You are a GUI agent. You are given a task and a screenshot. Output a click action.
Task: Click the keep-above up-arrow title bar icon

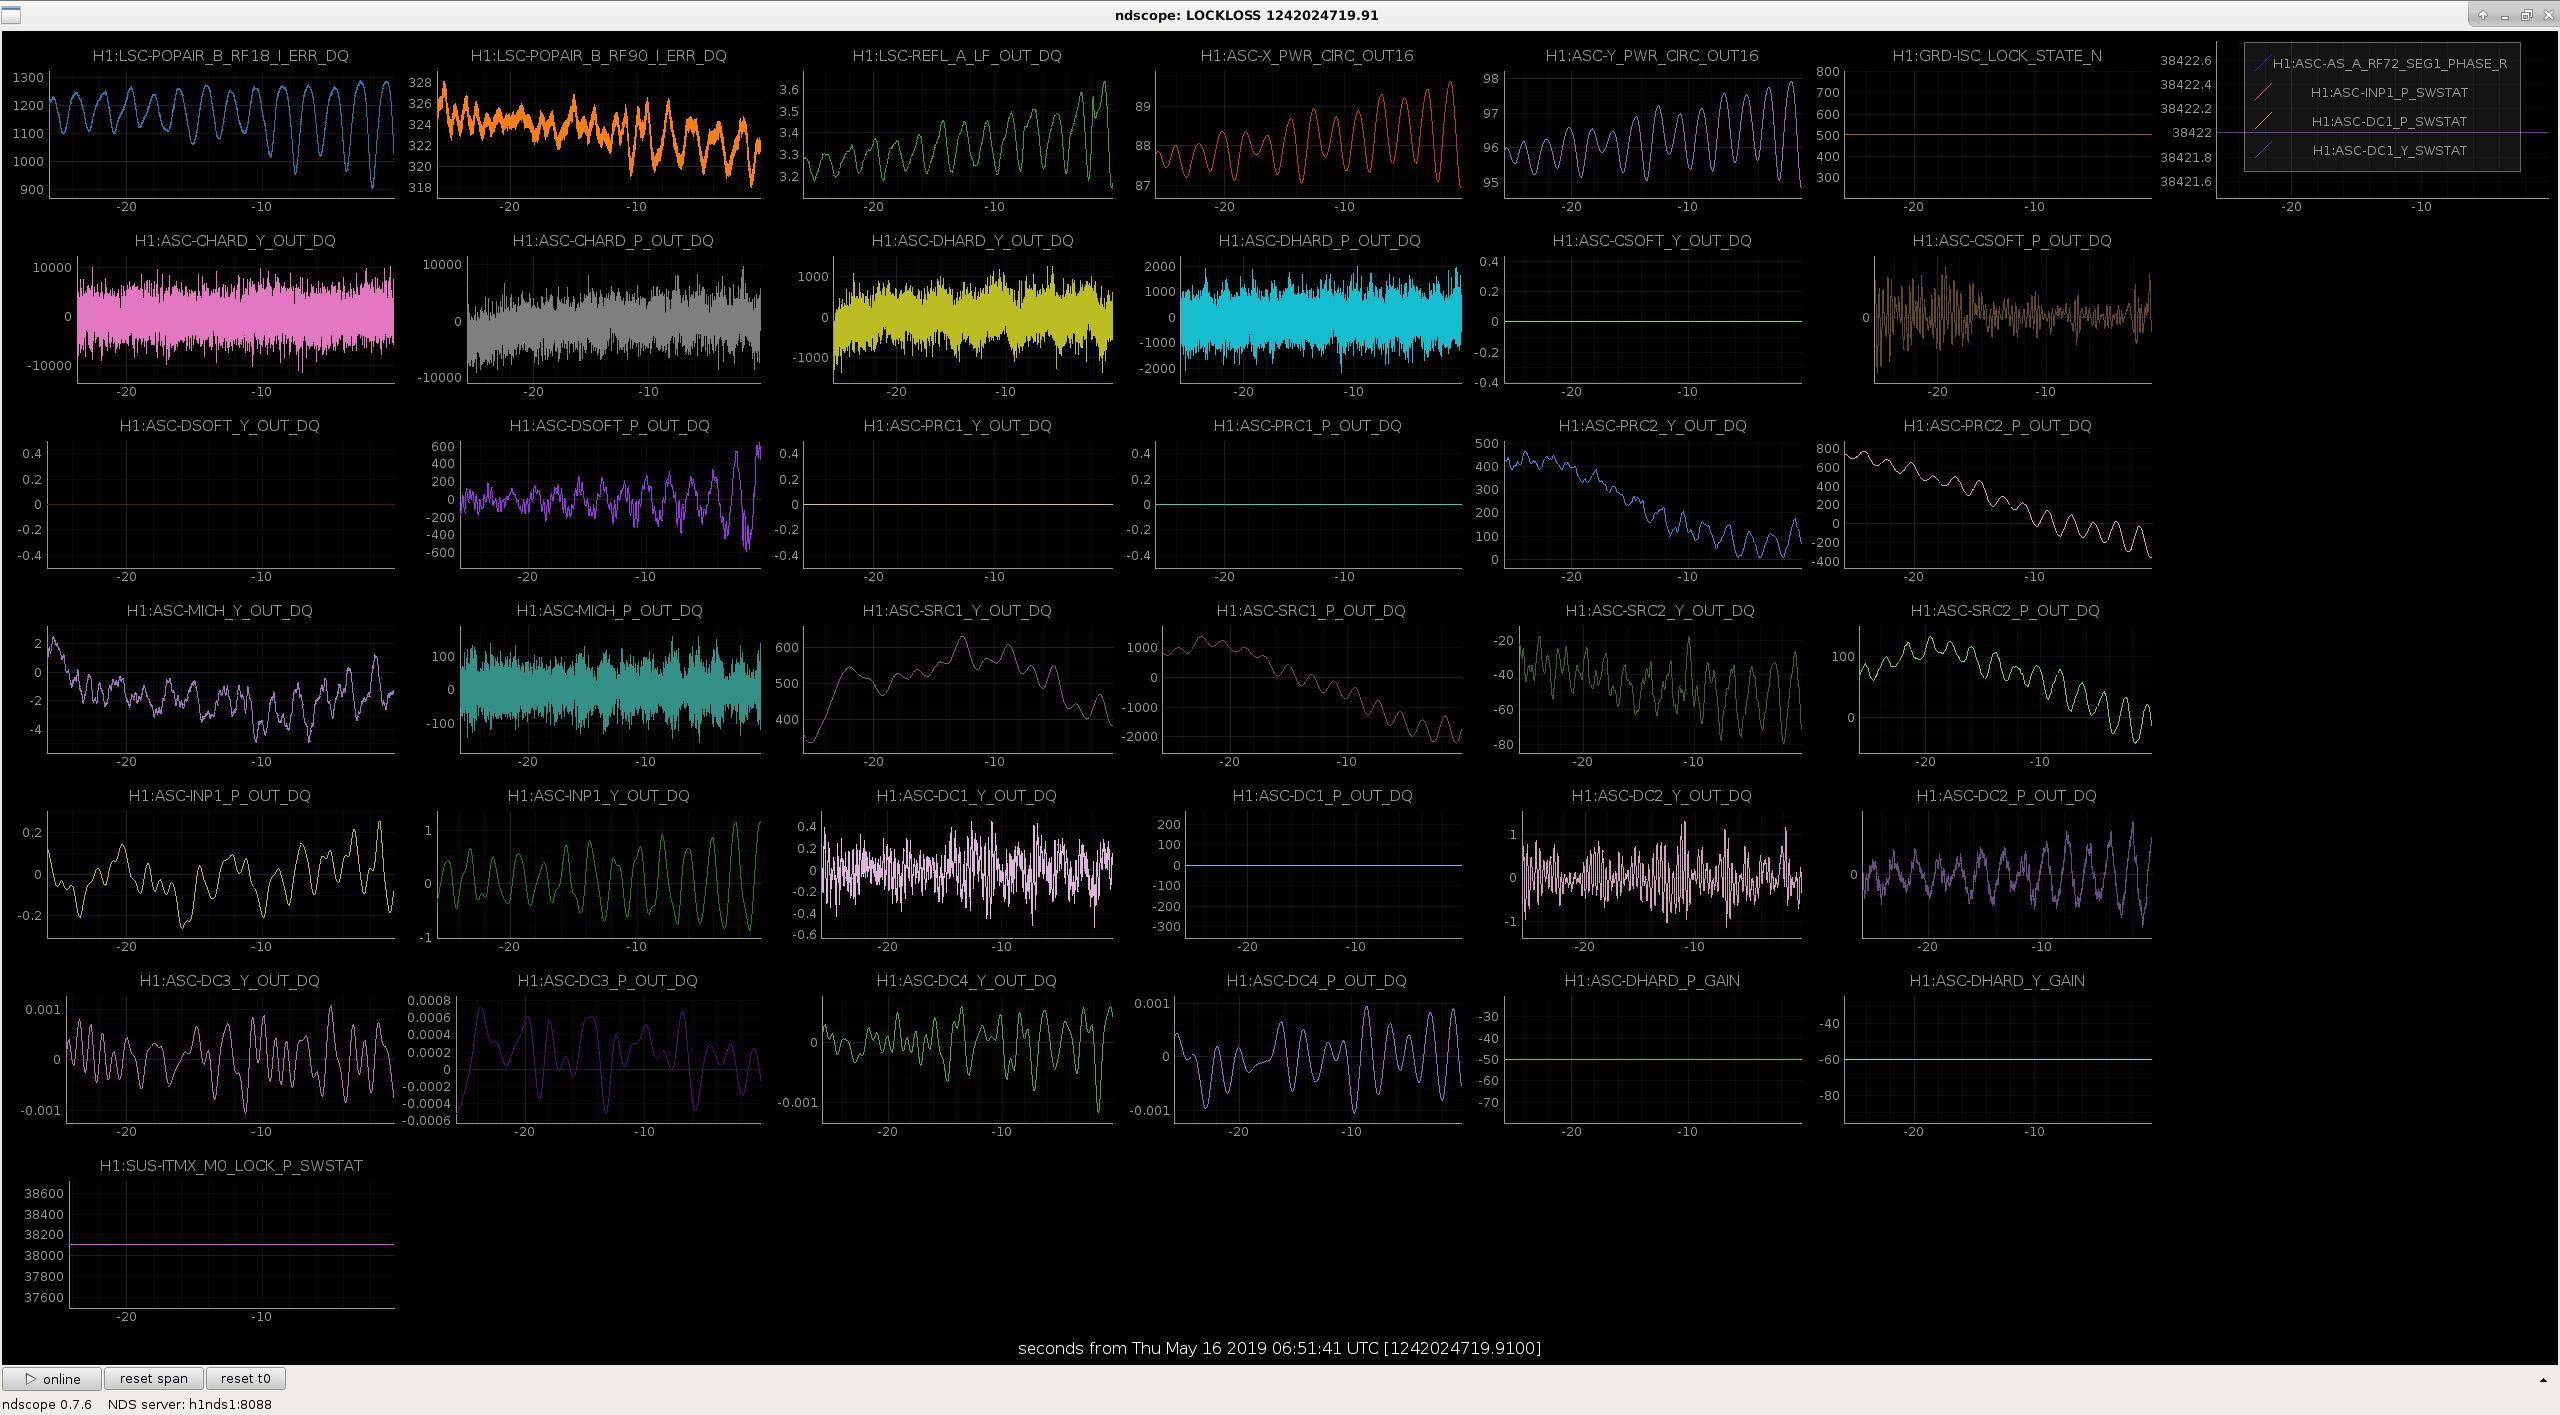pos(2483,15)
